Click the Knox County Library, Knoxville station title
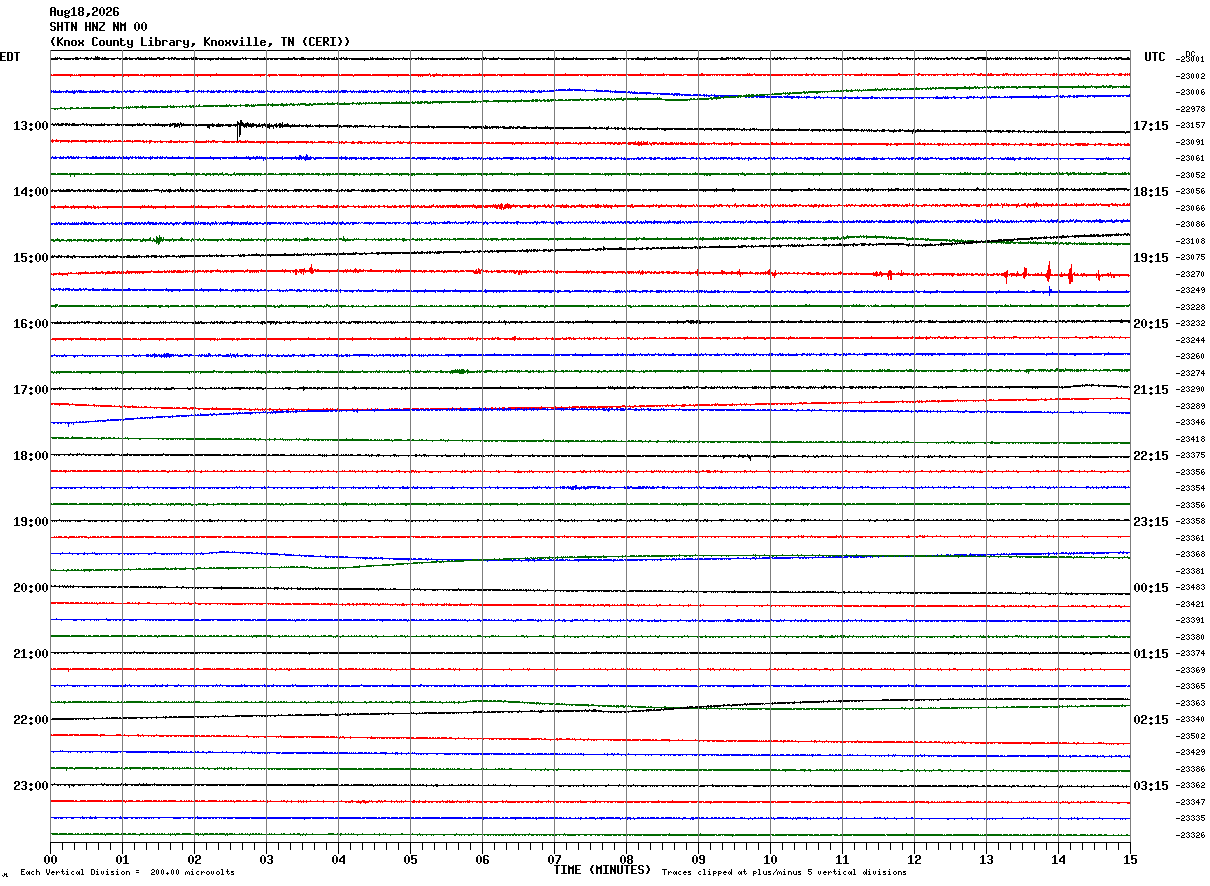The width and height of the screenshot is (1210, 886). pyautogui.click(x=200, y=42)
